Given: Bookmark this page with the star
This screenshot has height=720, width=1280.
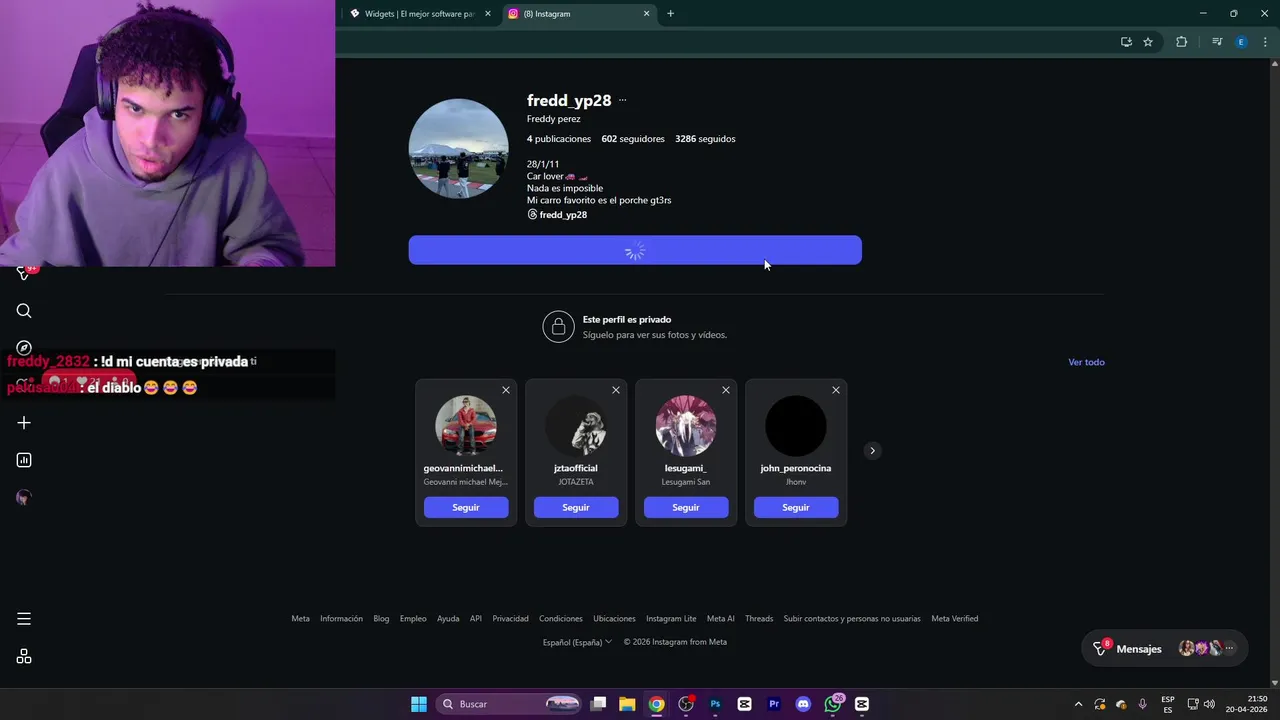Looking at the screenshot, I should tap(1148, 42).
